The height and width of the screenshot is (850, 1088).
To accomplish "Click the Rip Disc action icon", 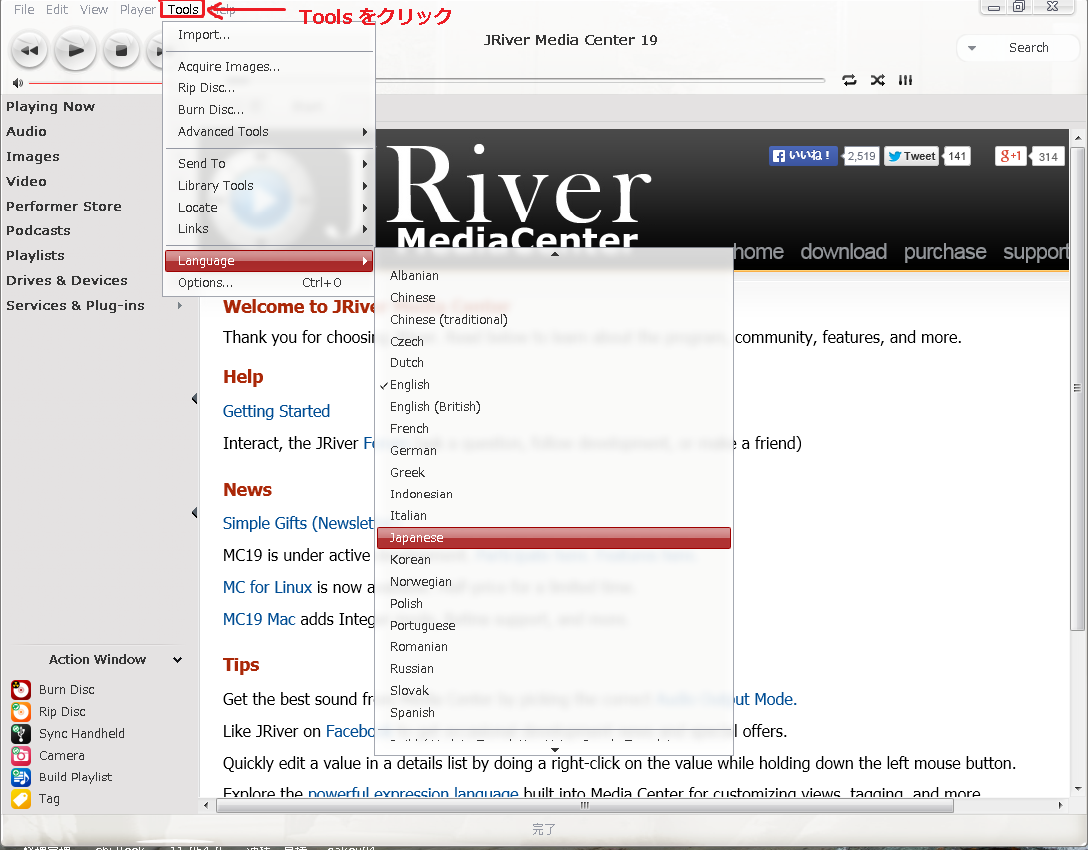I will click(x=21, y=712).
